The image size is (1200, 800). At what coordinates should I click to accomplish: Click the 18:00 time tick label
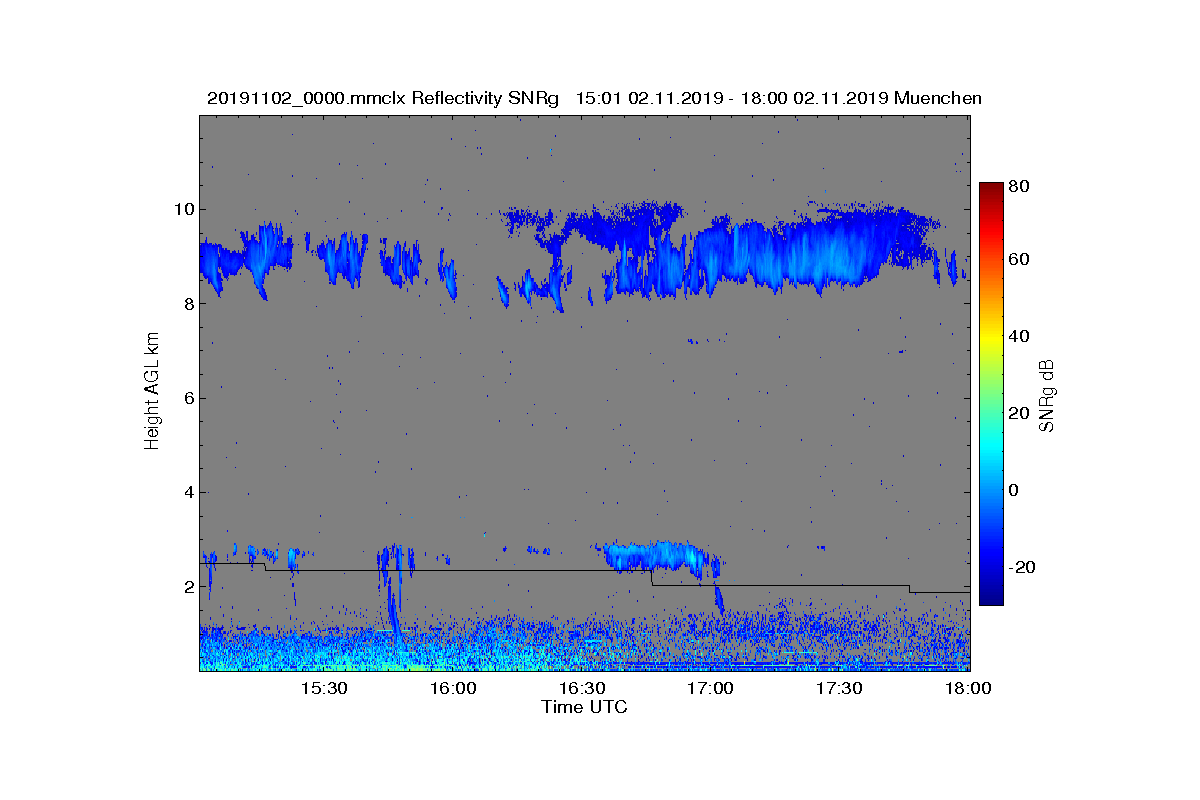pyautogui.click(x=968, y=689)
